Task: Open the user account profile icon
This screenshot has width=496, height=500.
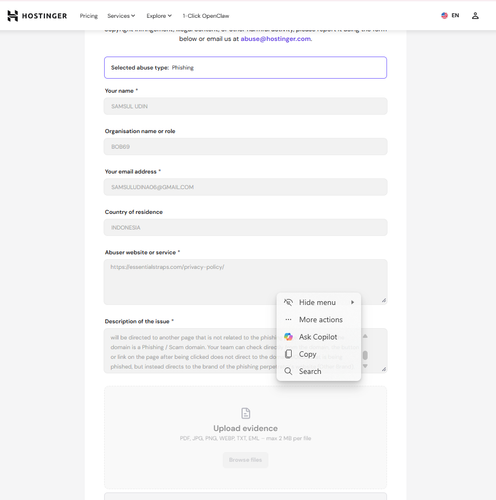Action: [x=475, y=15]
